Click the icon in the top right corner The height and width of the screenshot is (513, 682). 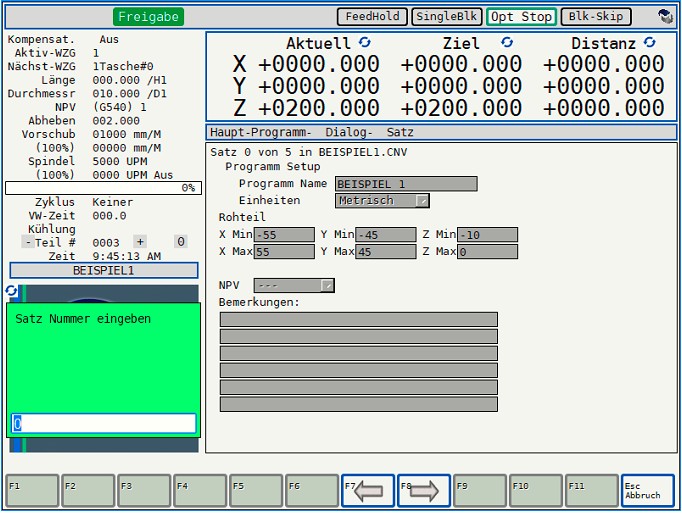665,17
